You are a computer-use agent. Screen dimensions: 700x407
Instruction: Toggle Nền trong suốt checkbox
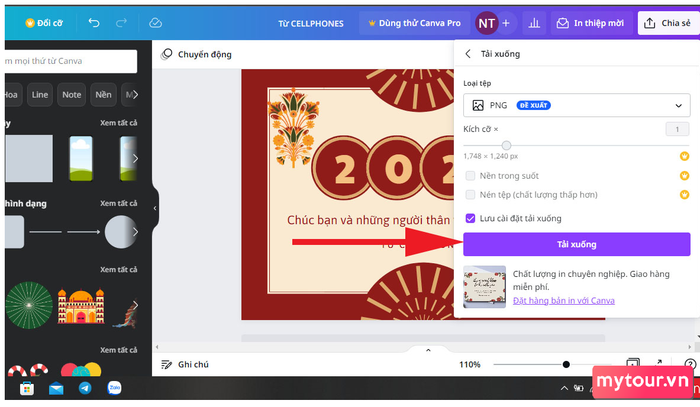(470, 176)
